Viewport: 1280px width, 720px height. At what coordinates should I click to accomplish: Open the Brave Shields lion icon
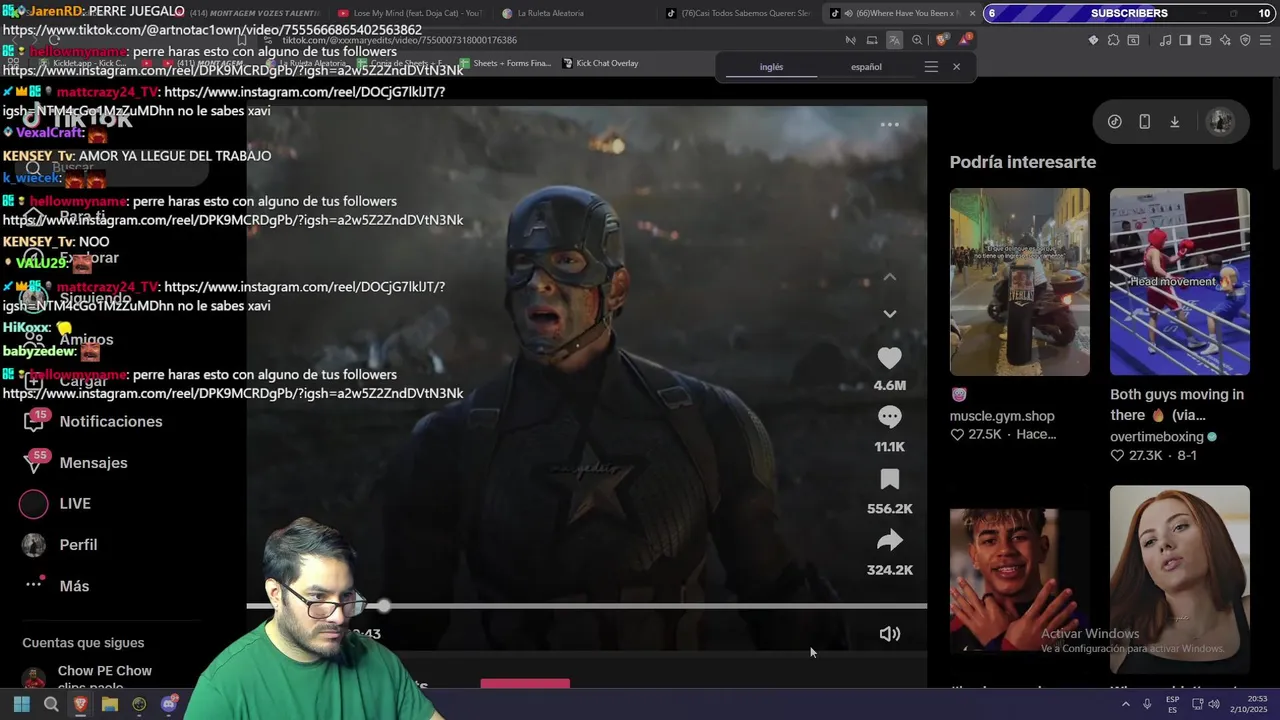coord(942,40)
